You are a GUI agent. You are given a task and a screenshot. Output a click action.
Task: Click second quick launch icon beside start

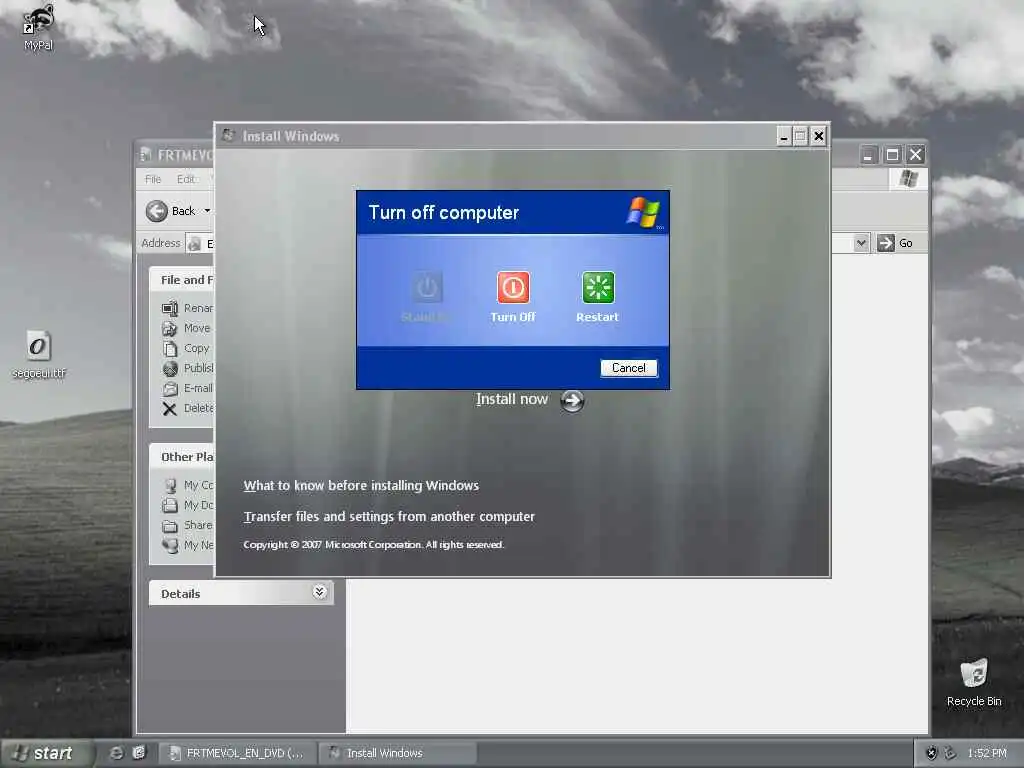tap(138, 753)
